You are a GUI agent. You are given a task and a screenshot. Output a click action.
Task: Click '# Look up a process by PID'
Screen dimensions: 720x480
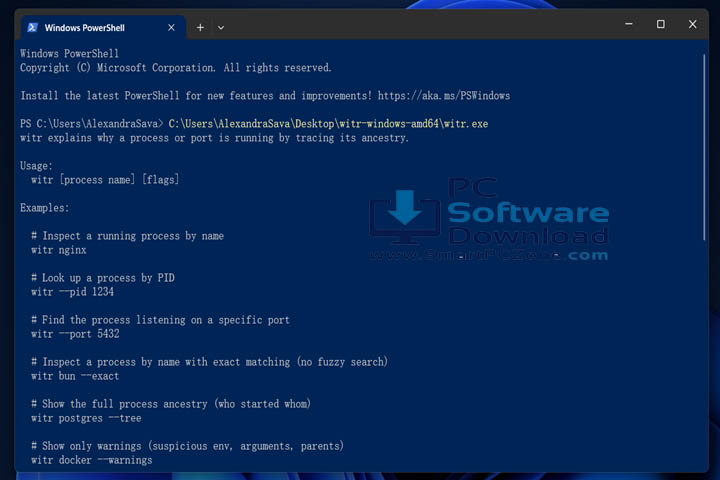[x=102, y=278]
